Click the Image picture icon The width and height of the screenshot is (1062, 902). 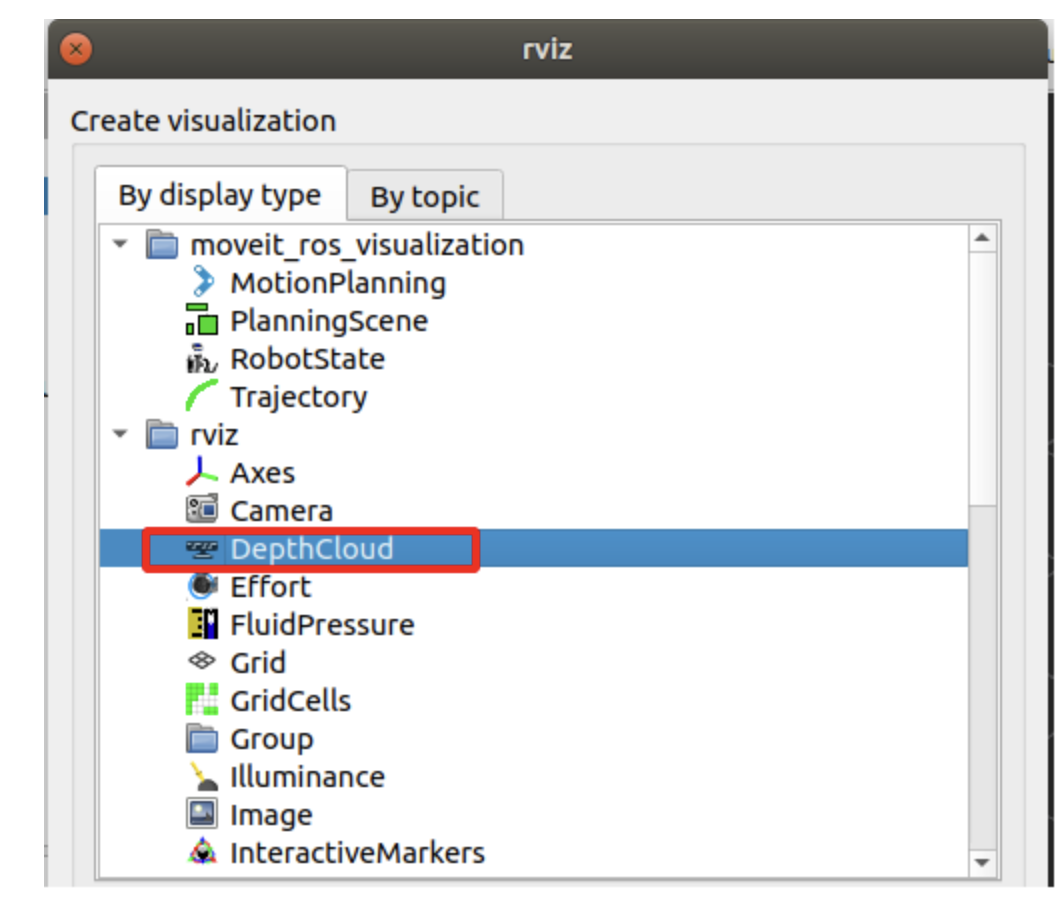click(x=202, y=814)
